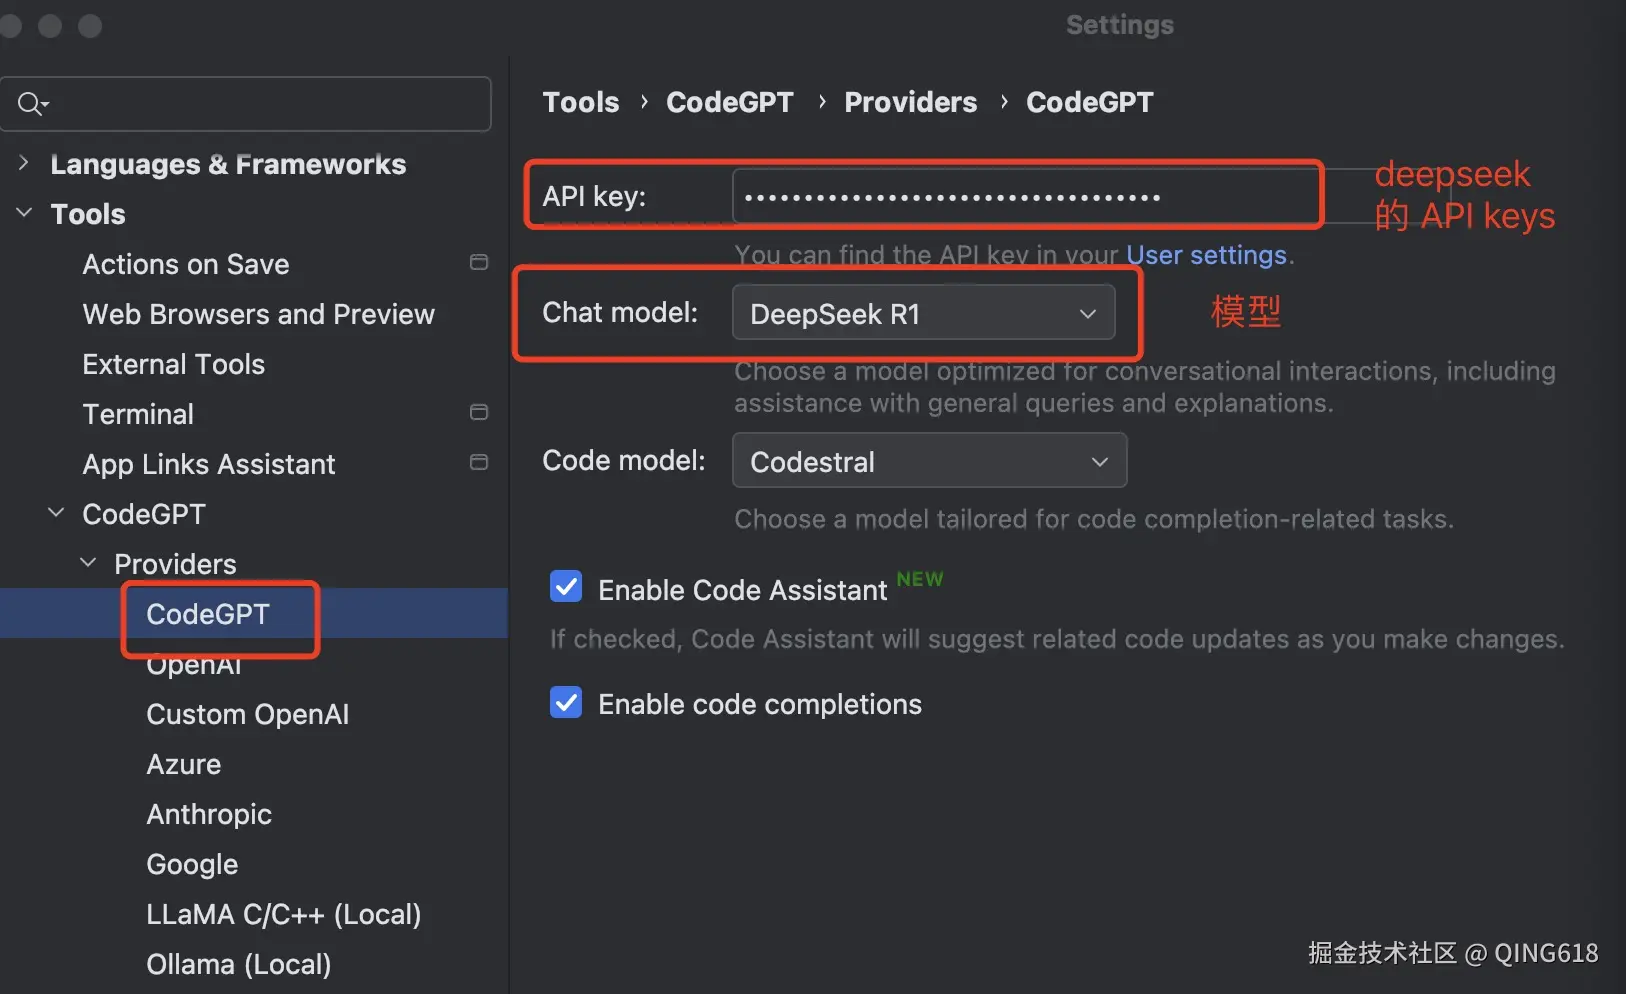The width and height of the screenshot is (1626, 994).
Task: Select Anthropic provider in sidebar
Action: pyautogui.click(x=209, y=814)
